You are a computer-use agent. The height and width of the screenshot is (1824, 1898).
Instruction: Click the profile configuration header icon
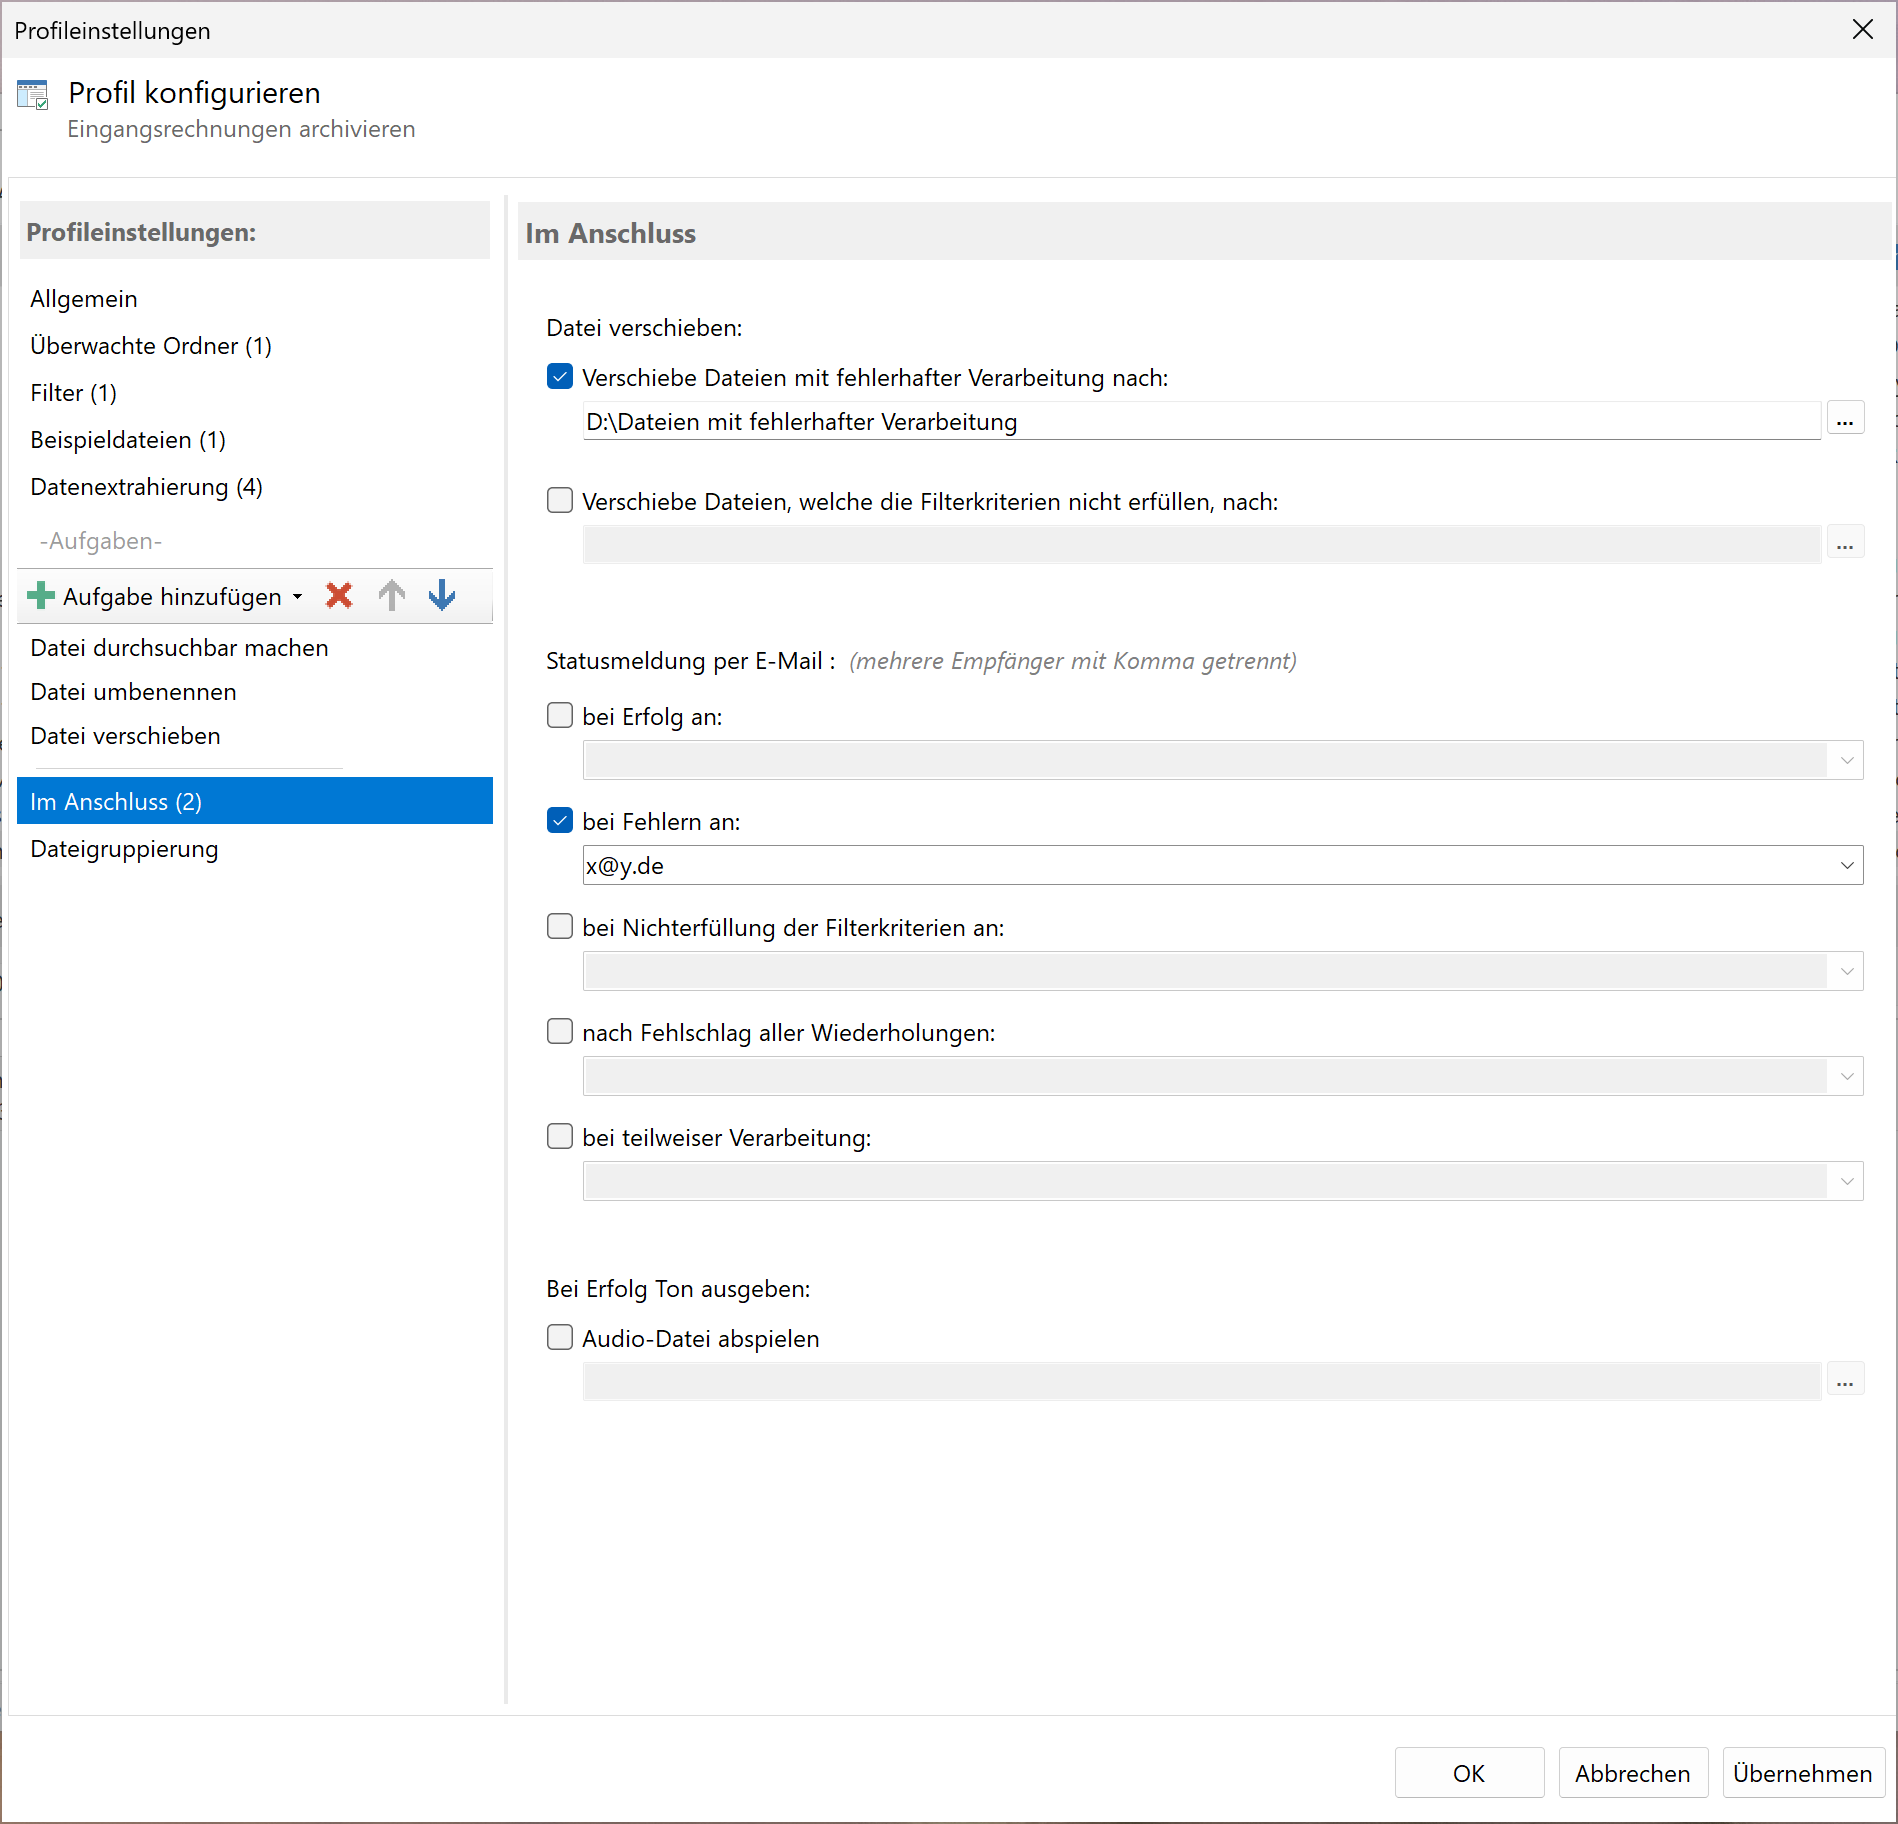tap(33, 96)
